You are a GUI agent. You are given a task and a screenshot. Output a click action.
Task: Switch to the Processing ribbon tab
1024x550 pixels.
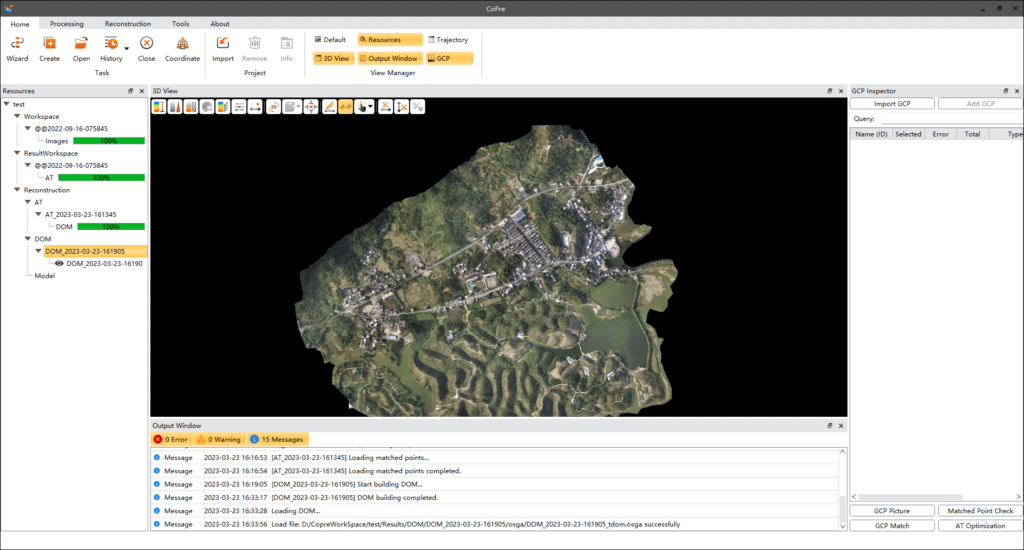tap(67, 23)
